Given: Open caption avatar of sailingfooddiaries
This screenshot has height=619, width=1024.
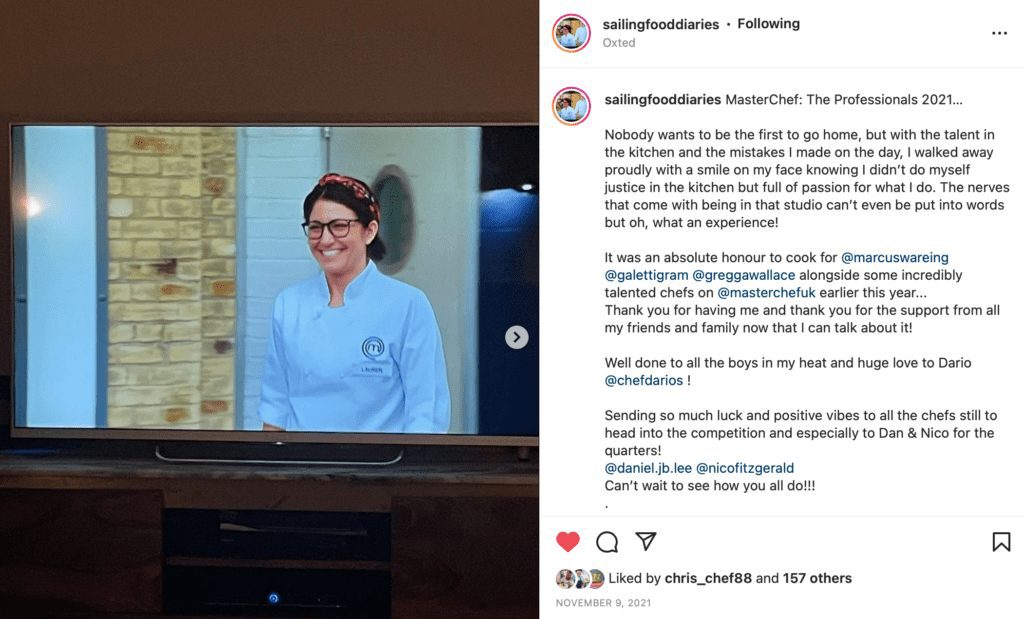Looking at the screenshot, I should tap(571, 106).
